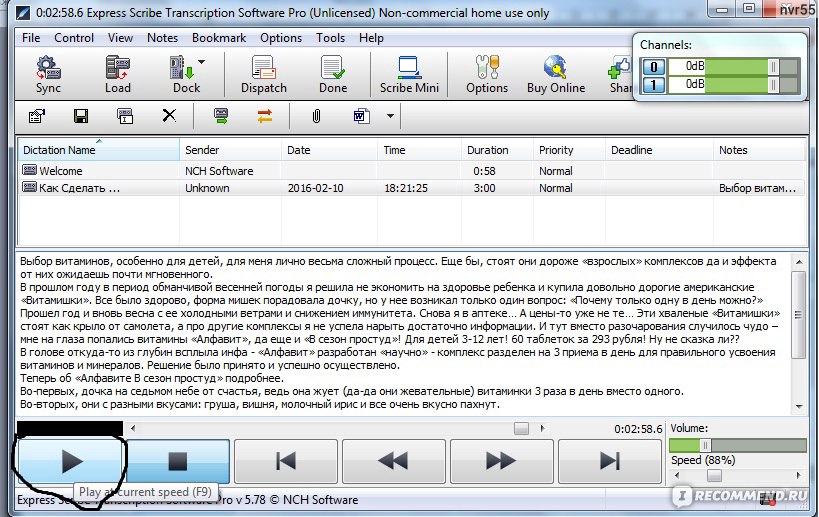Select the Как Сделать dictation row
This screenshot has width=819, height=517.
[x=412, y=188]
